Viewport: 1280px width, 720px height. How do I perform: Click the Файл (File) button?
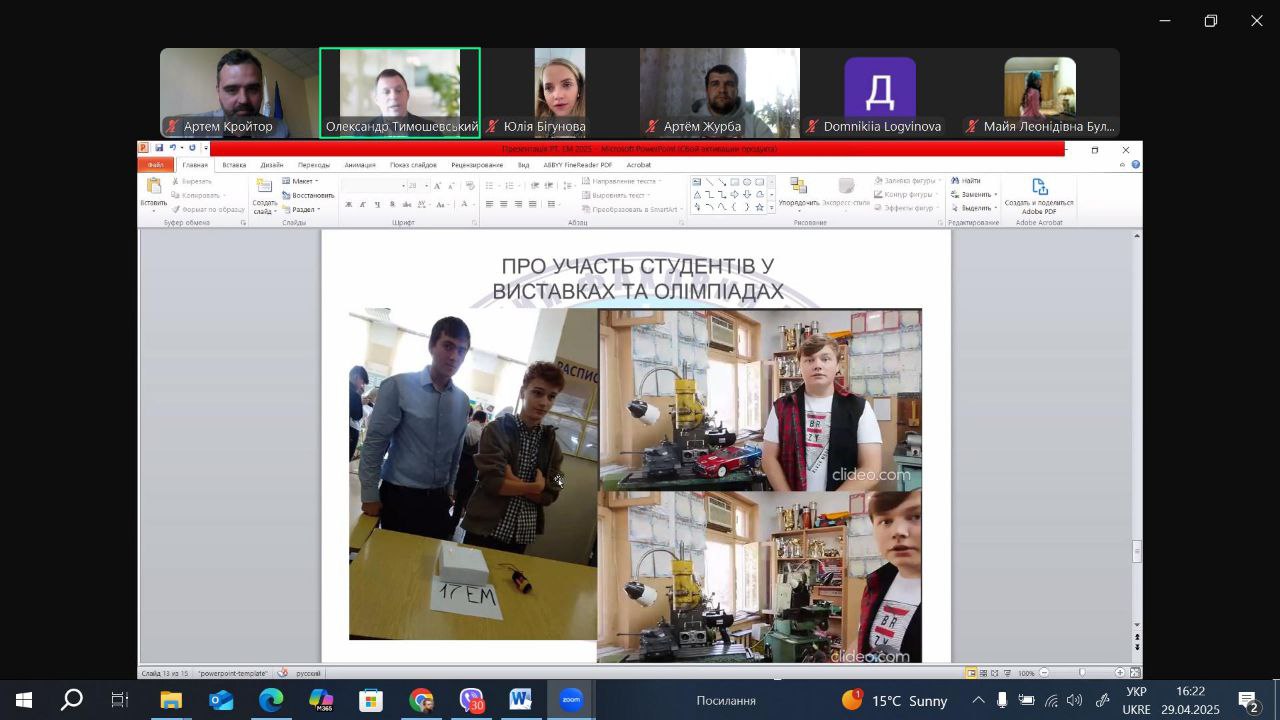155,165
